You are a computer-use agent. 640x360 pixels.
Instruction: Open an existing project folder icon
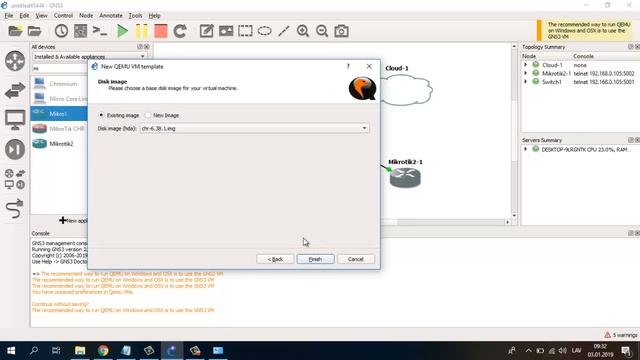pyautogui.click(x=34, y=31)
